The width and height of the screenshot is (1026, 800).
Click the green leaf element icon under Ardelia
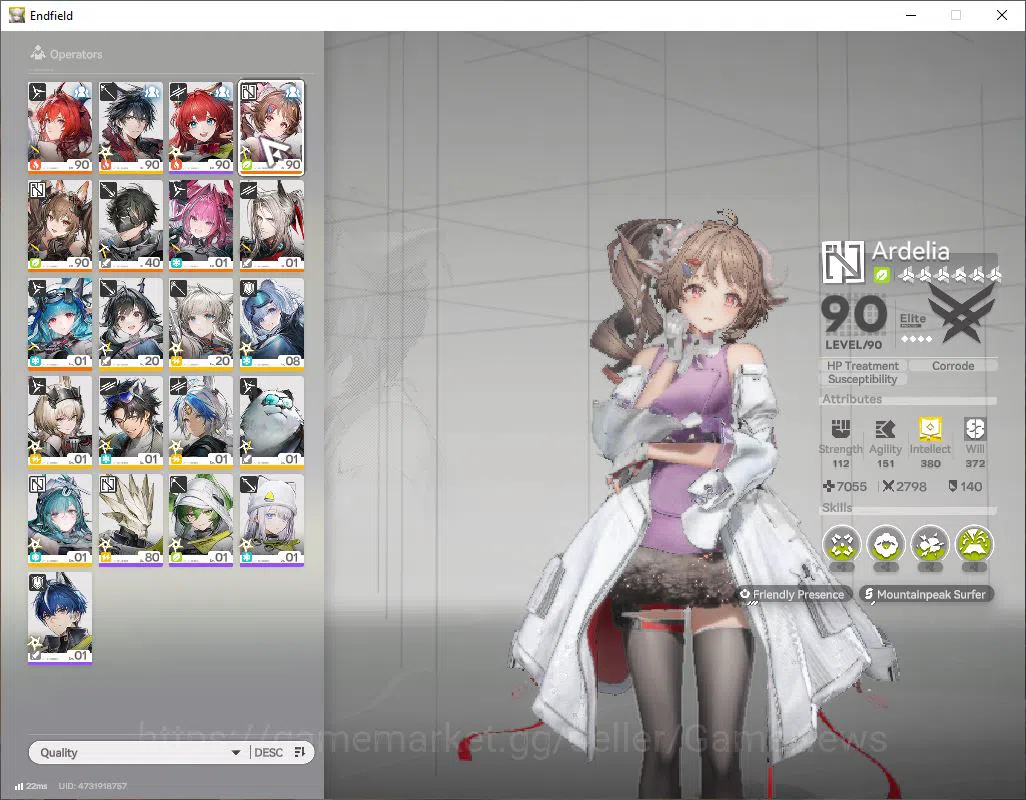point(881,275)
